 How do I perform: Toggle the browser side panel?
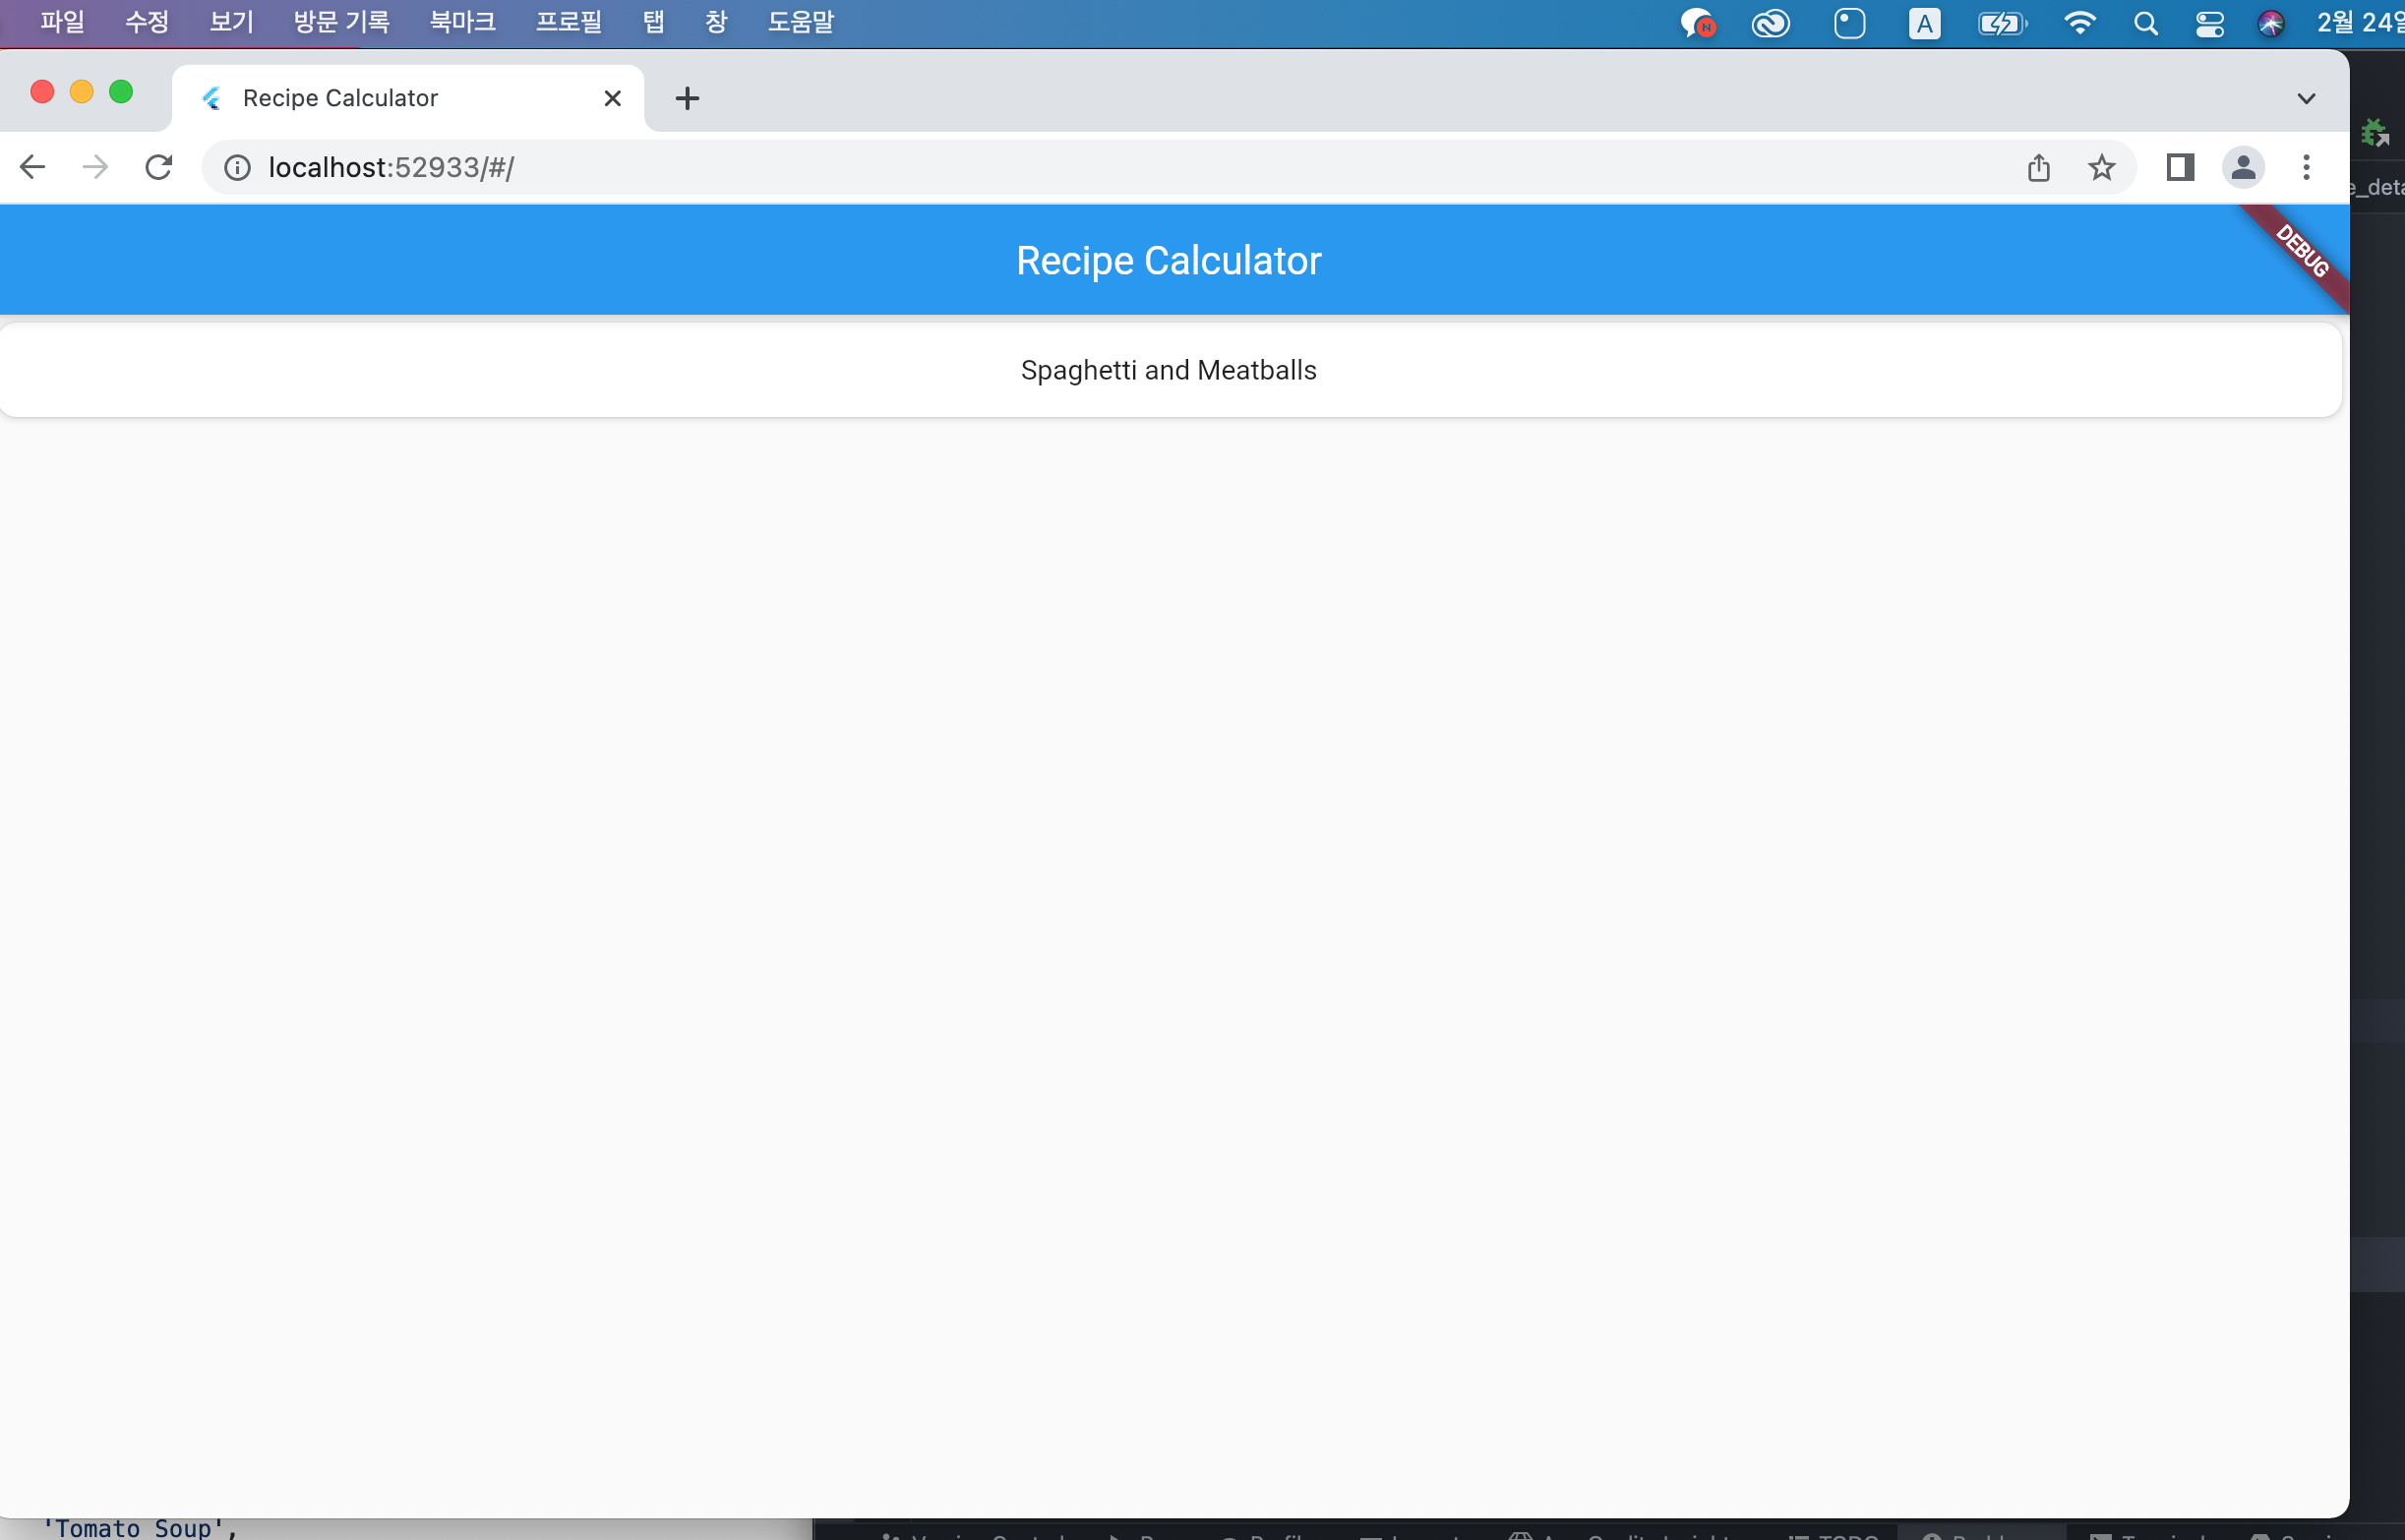click(2179, 167)
